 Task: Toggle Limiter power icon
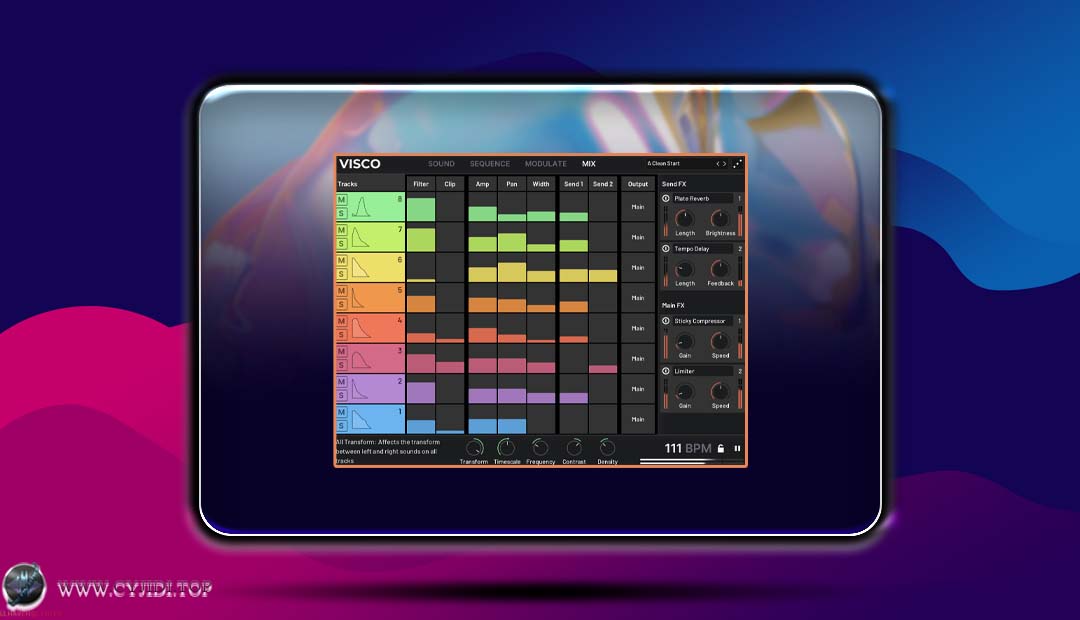(x=666, y=371)
